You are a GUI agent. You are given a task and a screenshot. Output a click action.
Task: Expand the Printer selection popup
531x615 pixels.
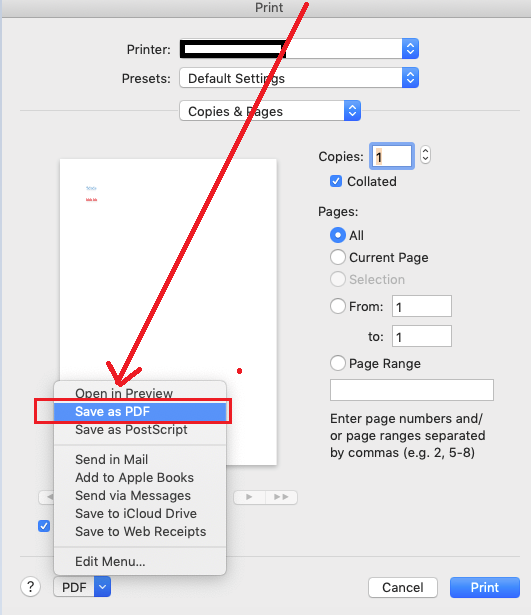click(299, 49)
